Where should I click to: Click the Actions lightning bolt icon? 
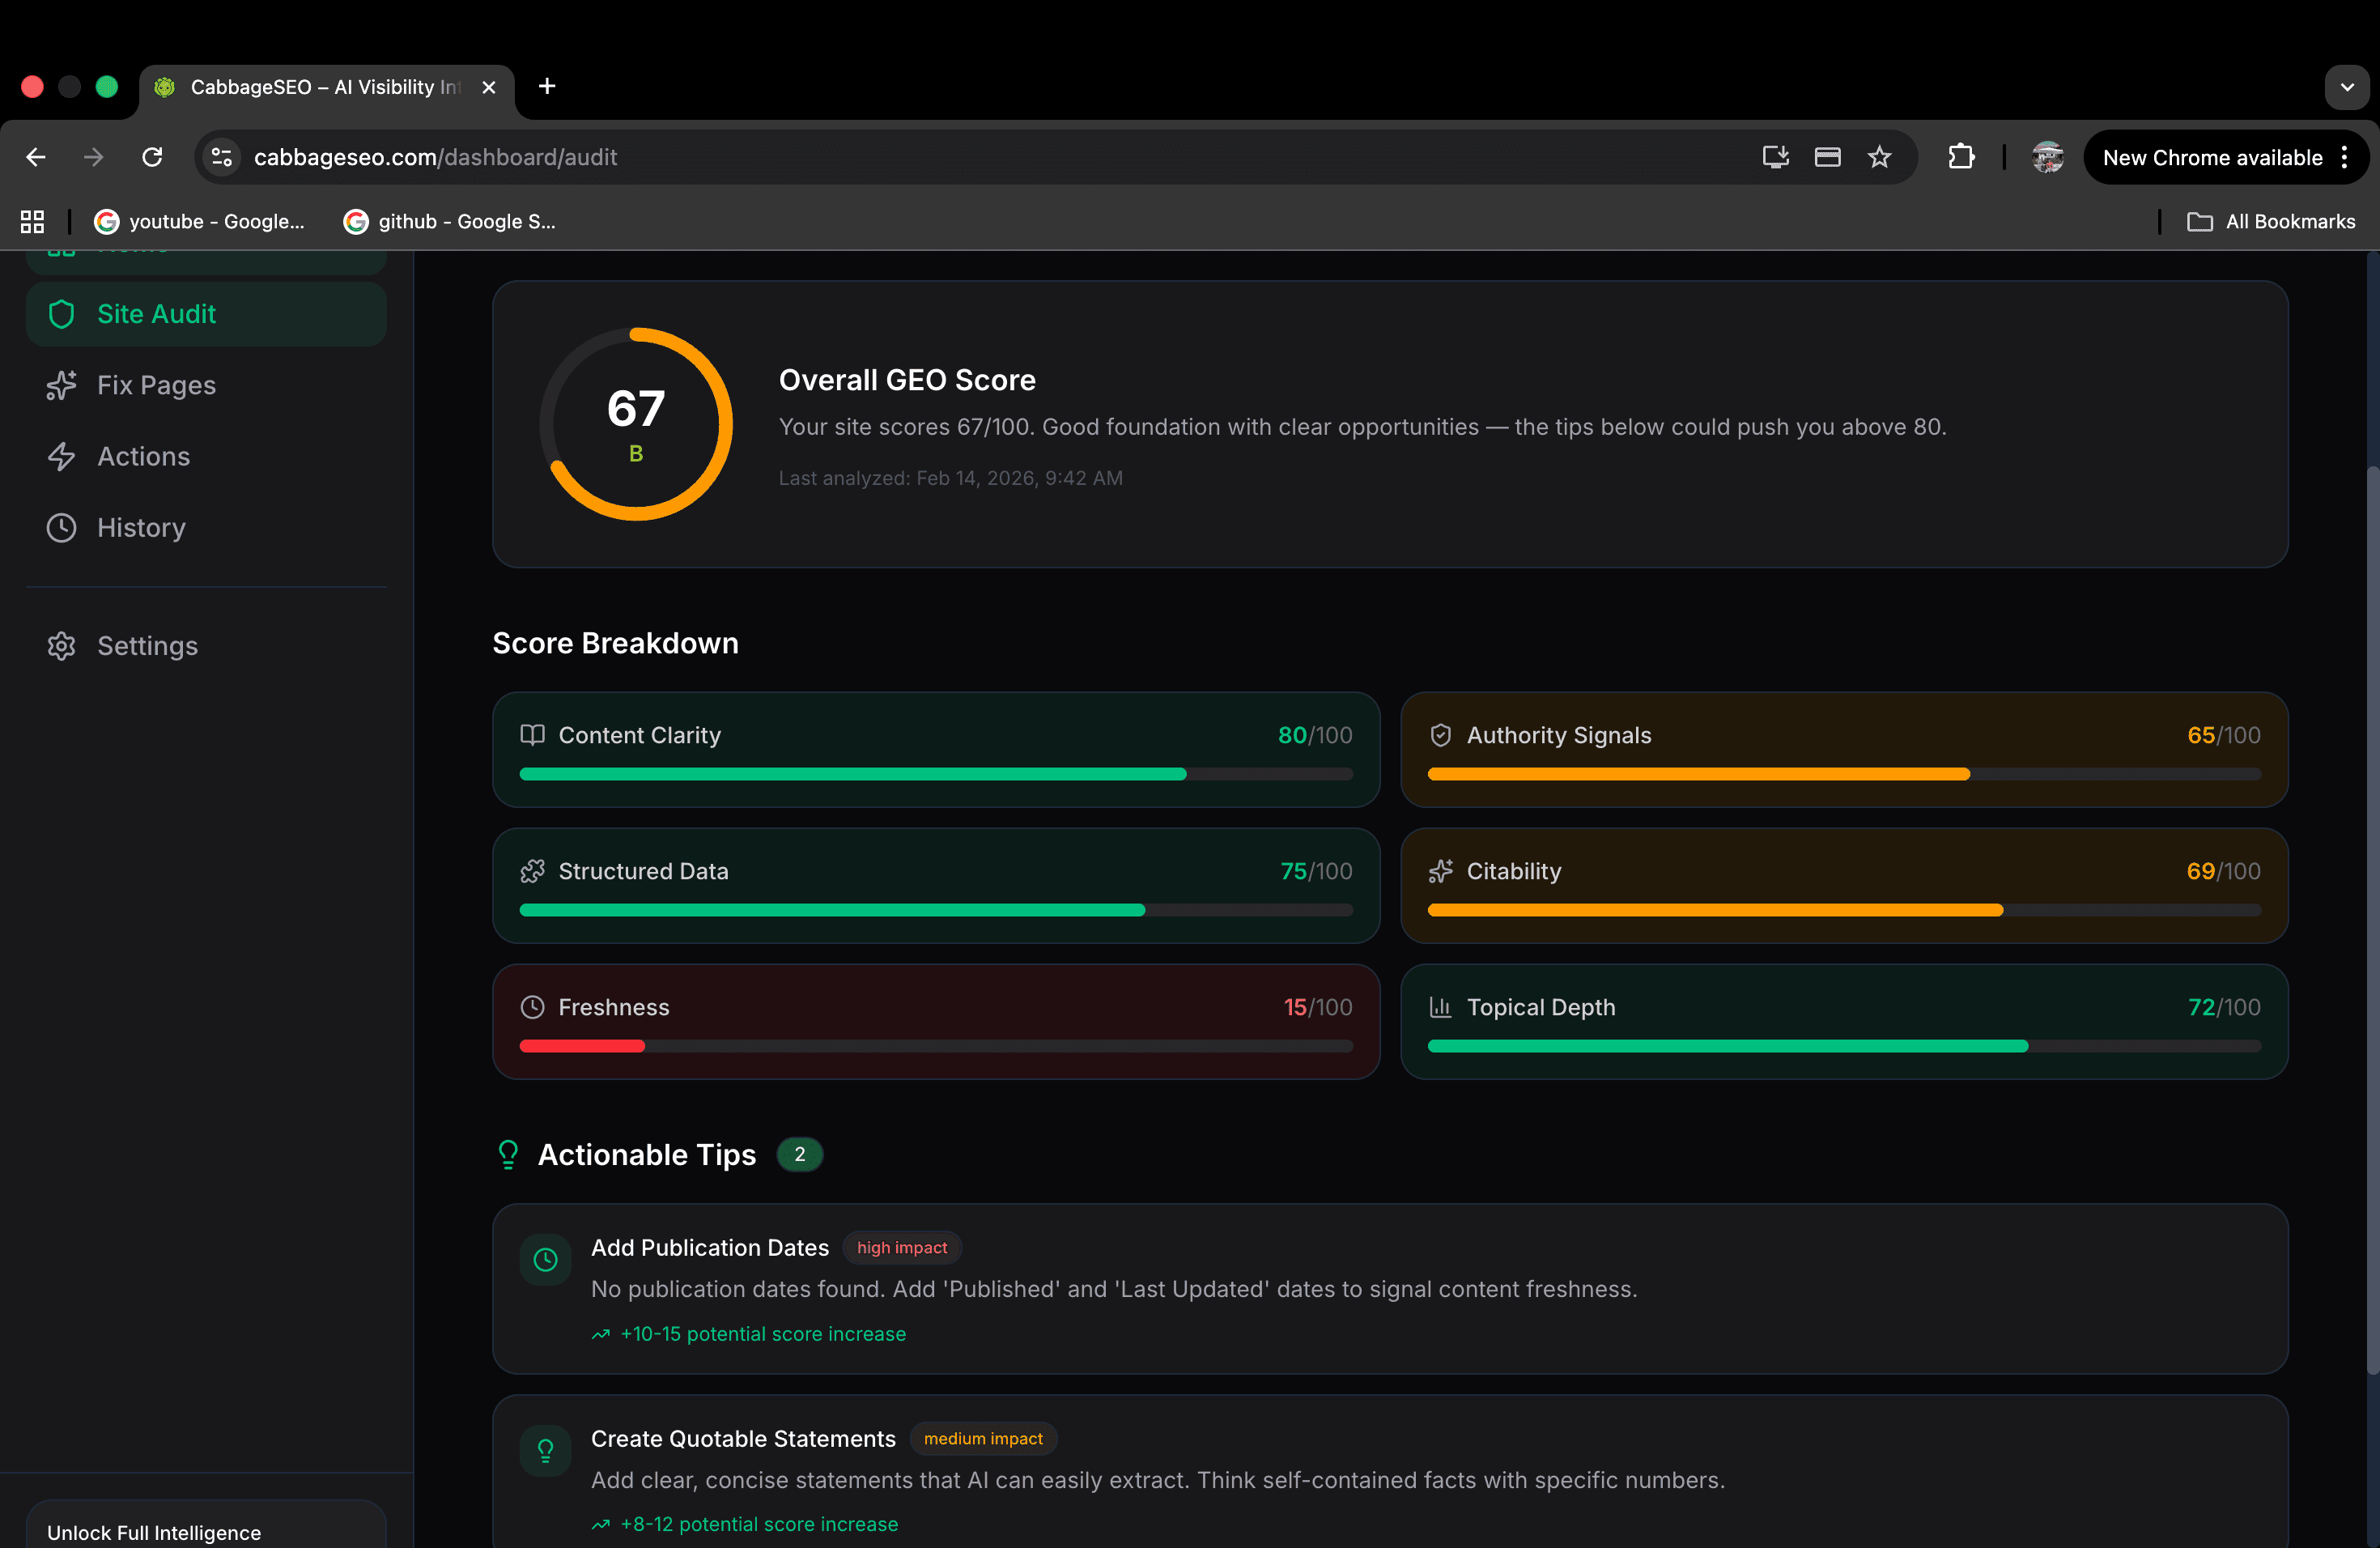pos(61,457)
